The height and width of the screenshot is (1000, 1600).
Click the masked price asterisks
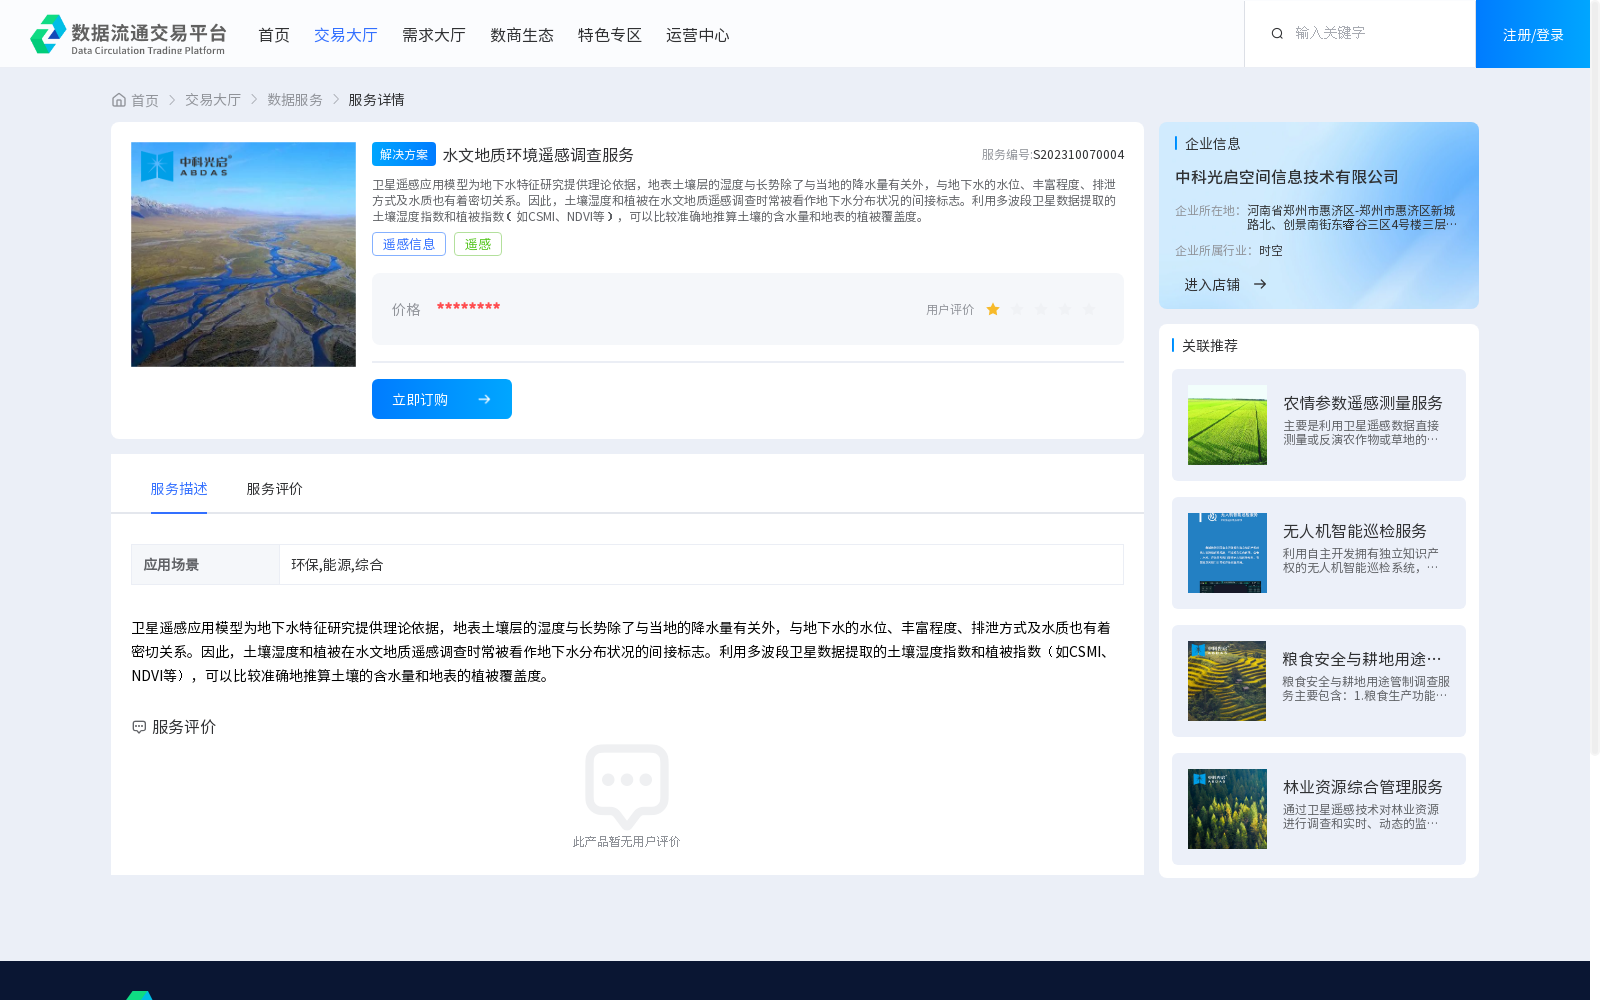(x=468, y=307)
